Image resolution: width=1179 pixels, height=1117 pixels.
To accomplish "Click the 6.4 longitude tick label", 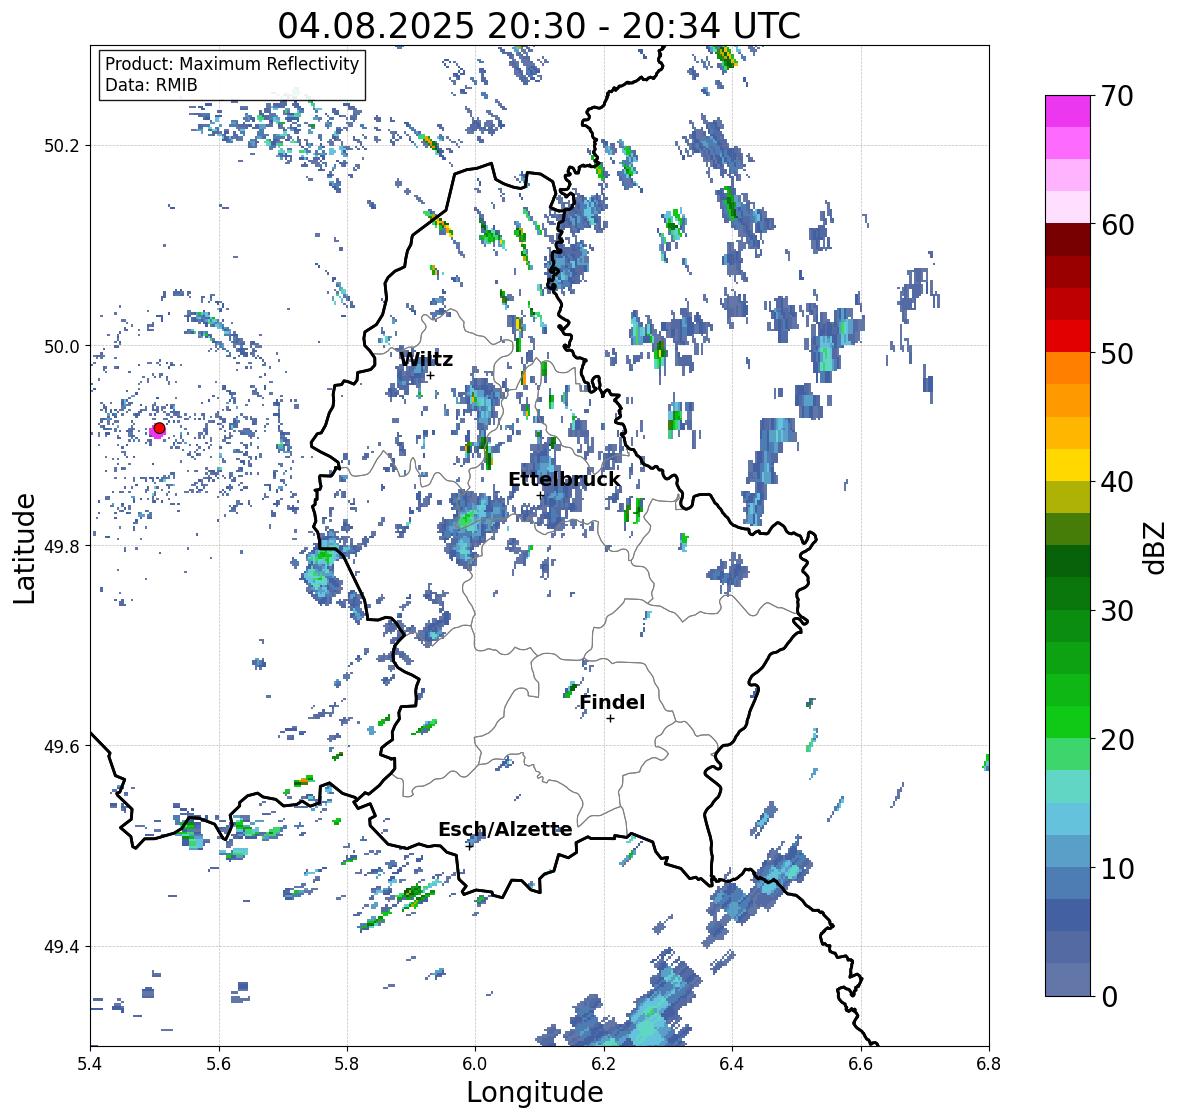I will coord(732,1063).
